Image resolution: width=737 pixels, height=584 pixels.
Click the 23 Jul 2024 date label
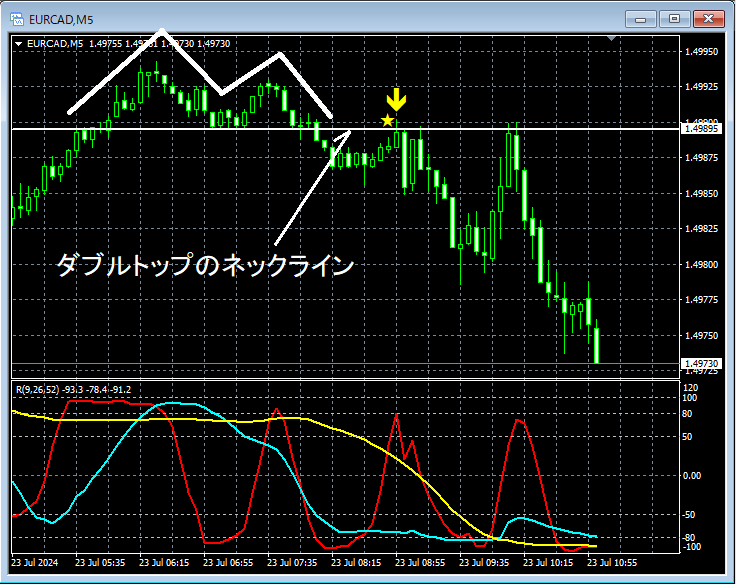pos(34,562)
